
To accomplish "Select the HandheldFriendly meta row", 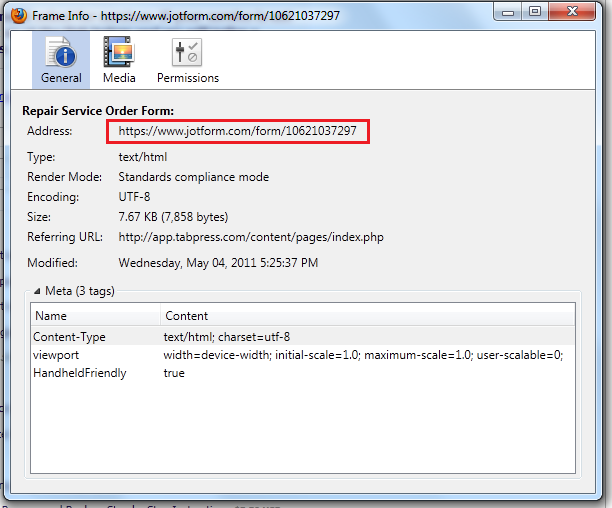I will pyautogui.click(x=300, y=373).
